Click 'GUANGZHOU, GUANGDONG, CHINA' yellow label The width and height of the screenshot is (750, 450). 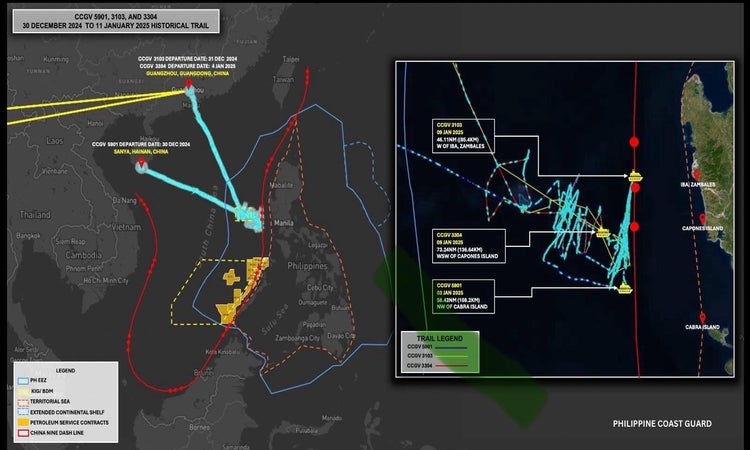click(x=188, y=74)
